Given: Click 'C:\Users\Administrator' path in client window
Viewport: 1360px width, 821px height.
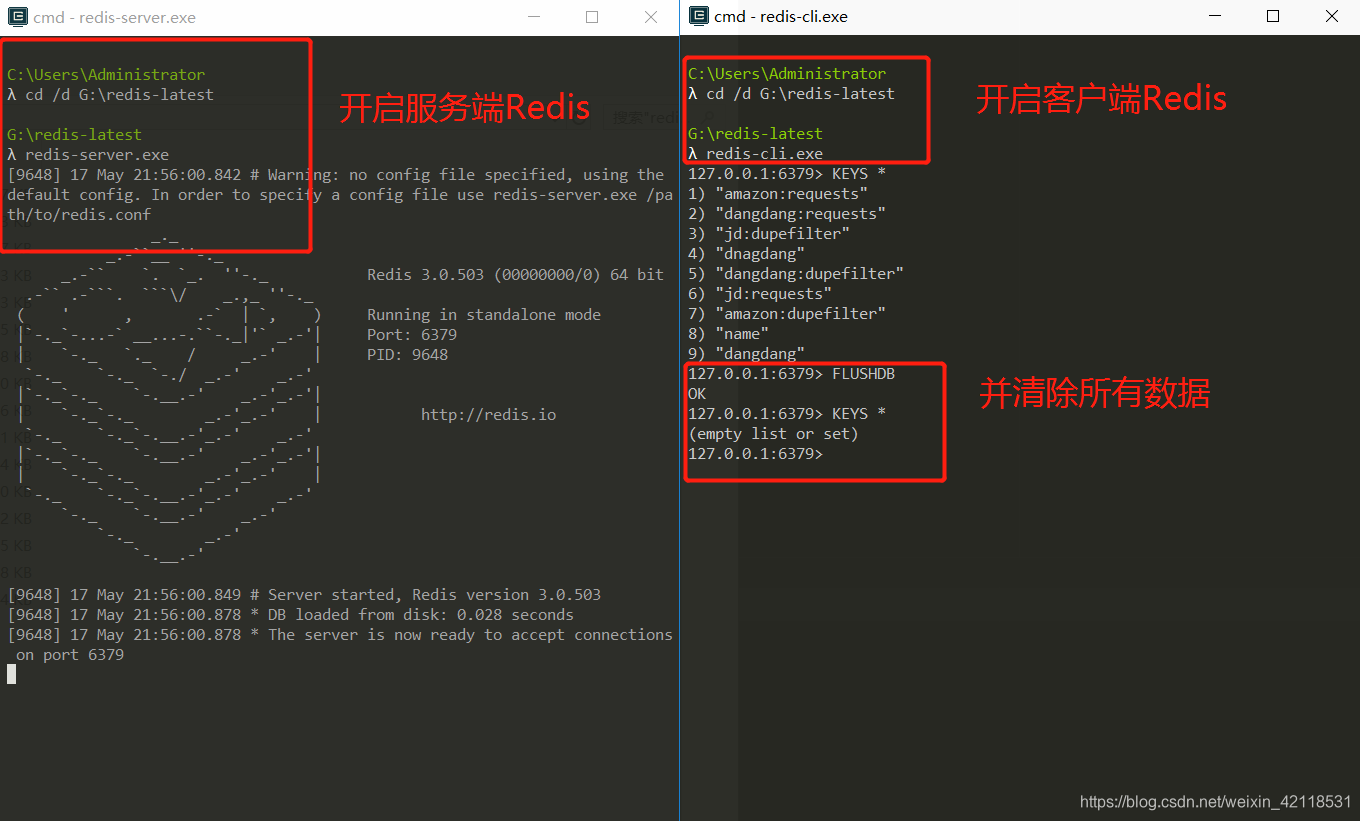Looking at the screenshot, I should [x=787, y=73].
